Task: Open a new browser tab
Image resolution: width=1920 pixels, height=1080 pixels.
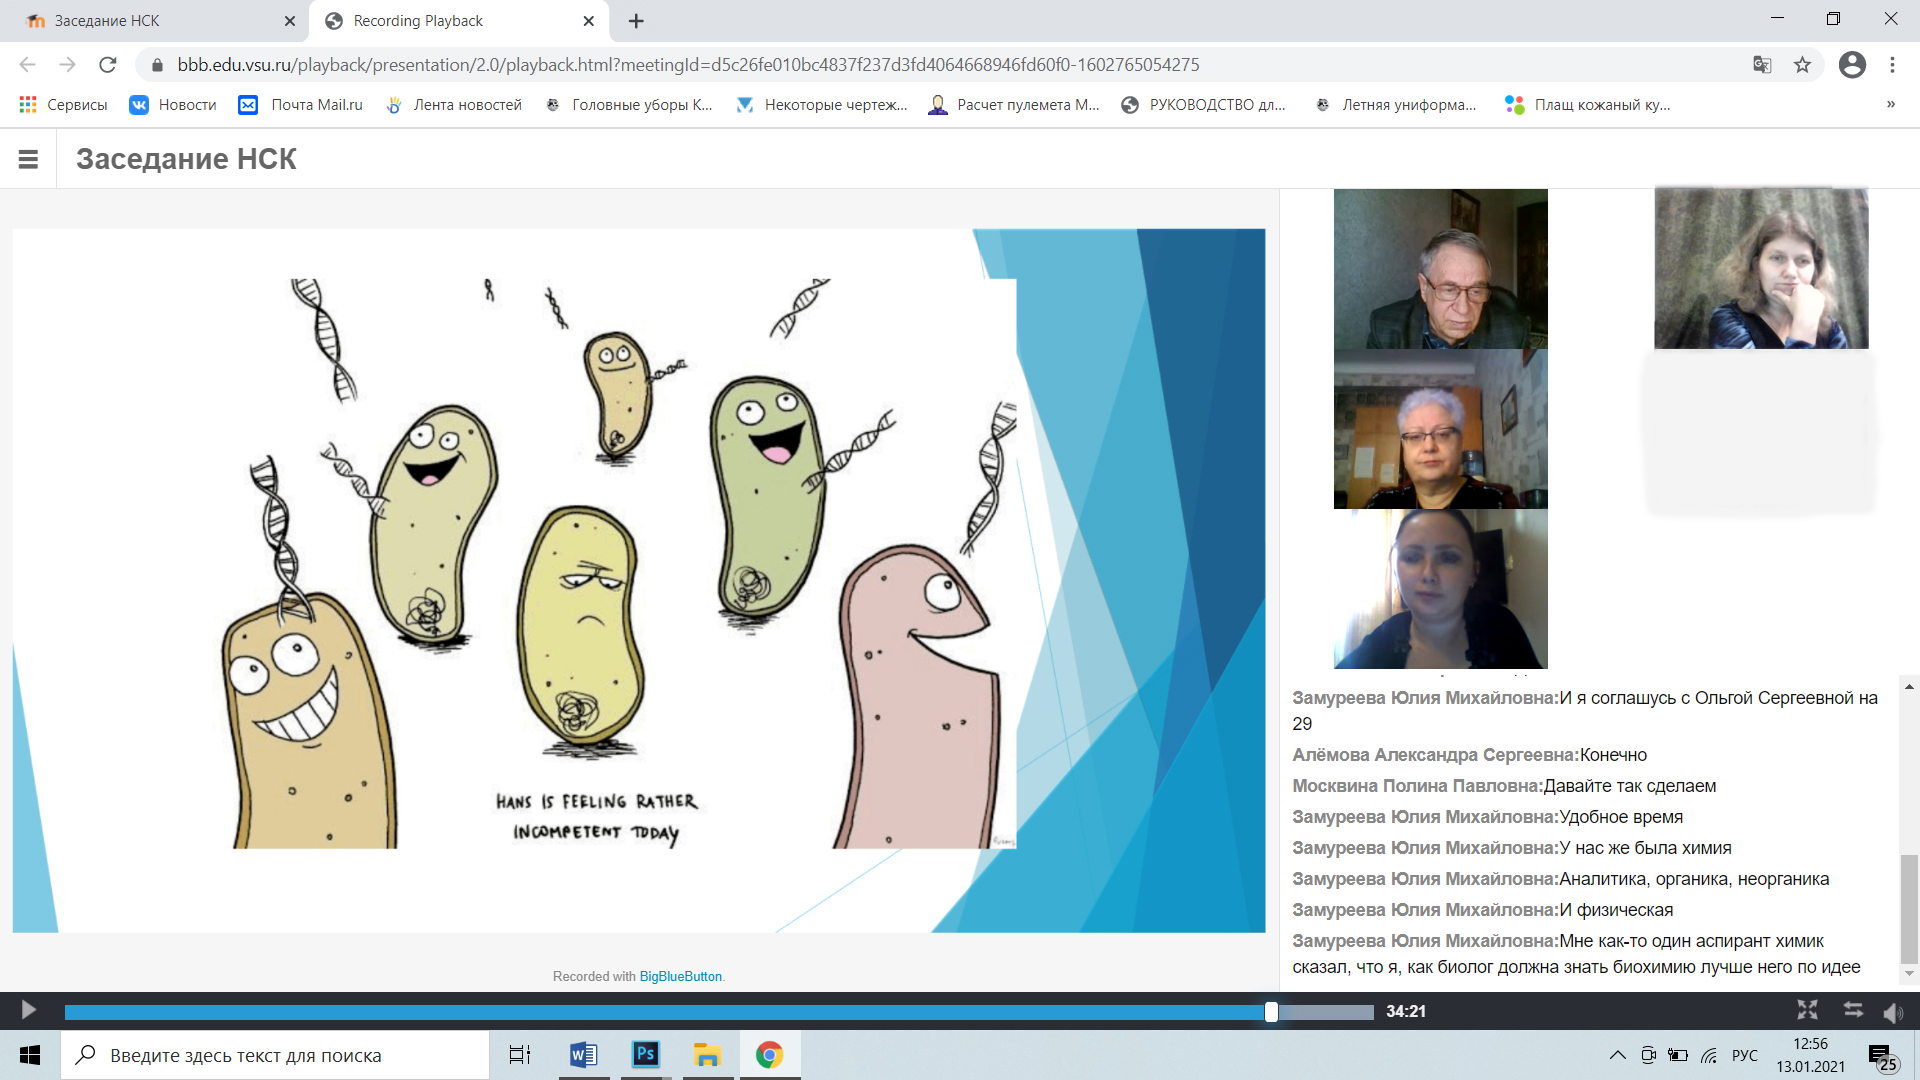Action: pos(636,21)
